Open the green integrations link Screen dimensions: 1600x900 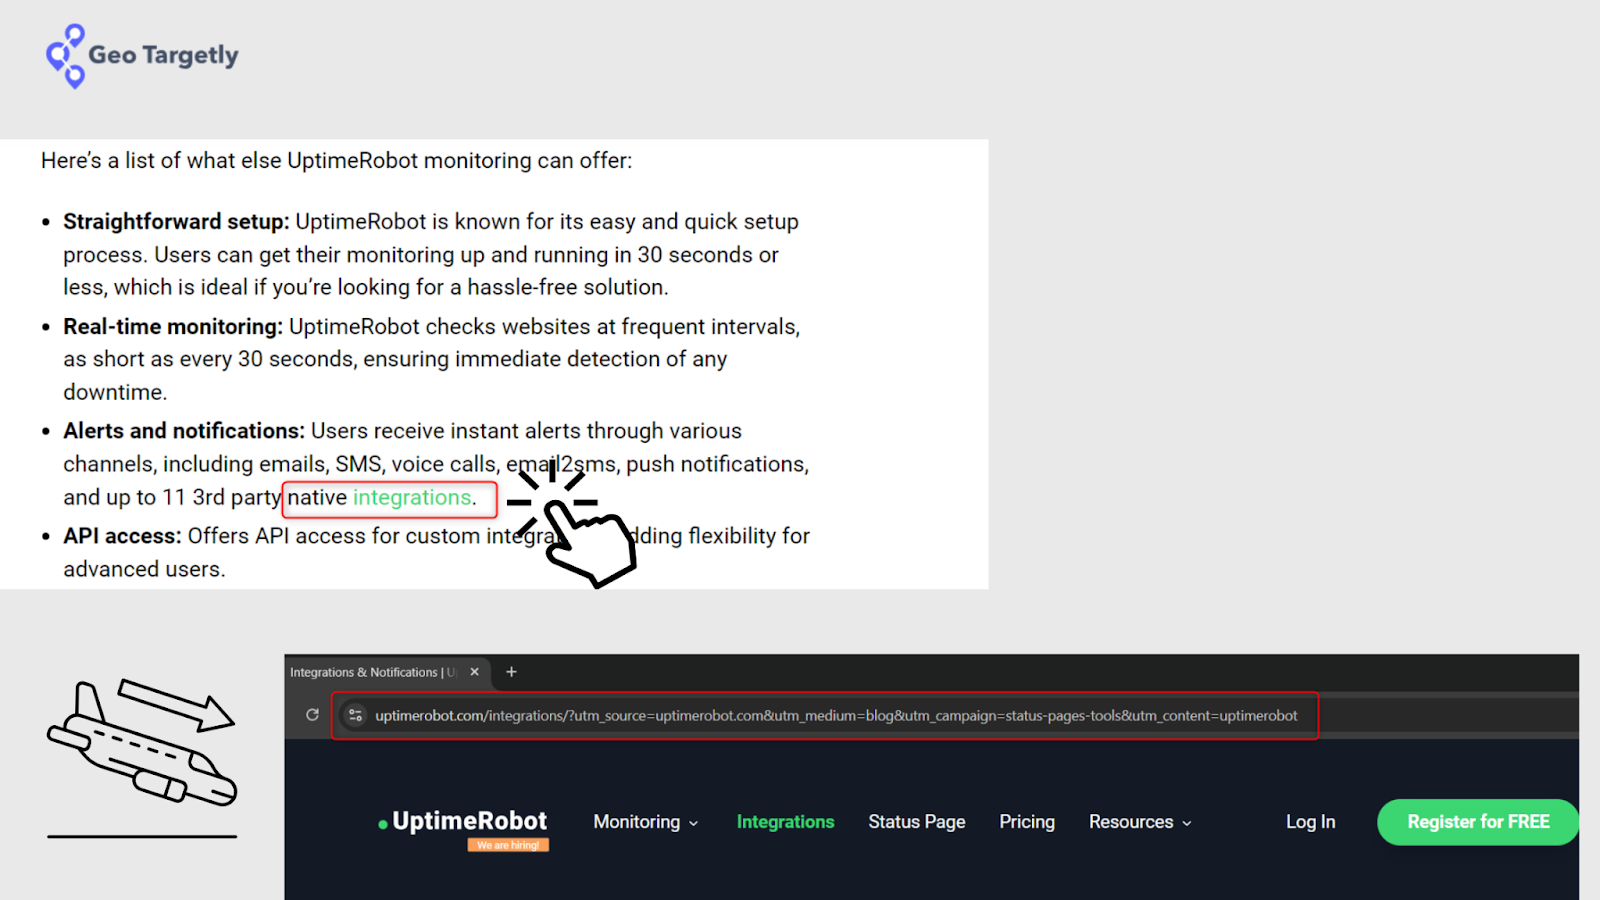point(412,498)
